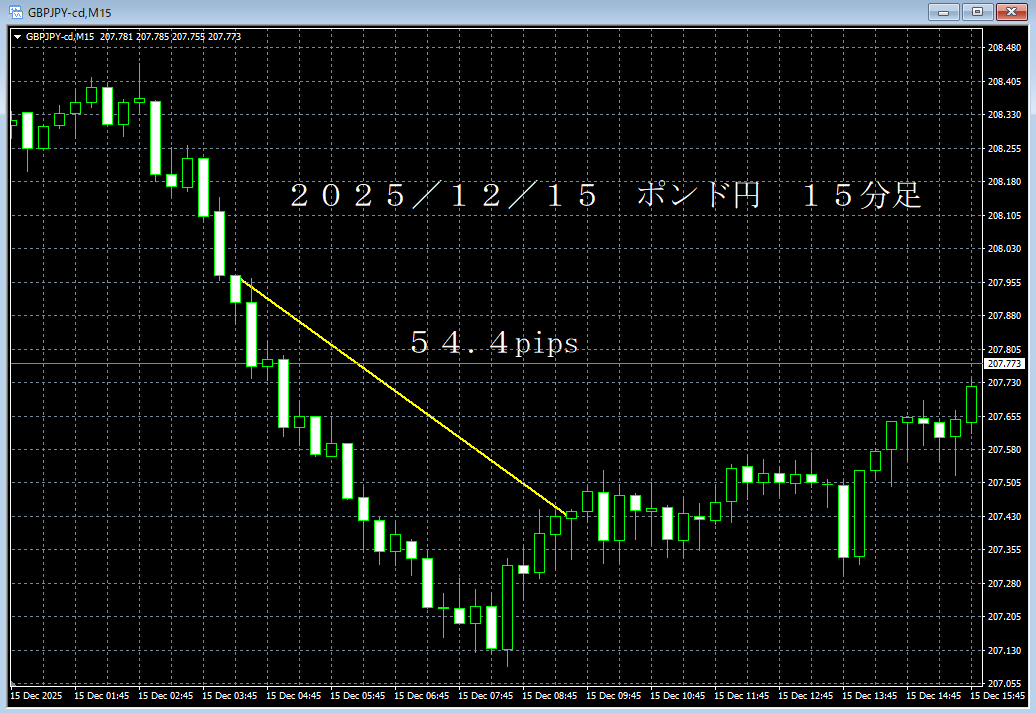Minimize the GBPJPY-cd chart window
Viewport: 1036px width, 713px height.
[945, 12]
